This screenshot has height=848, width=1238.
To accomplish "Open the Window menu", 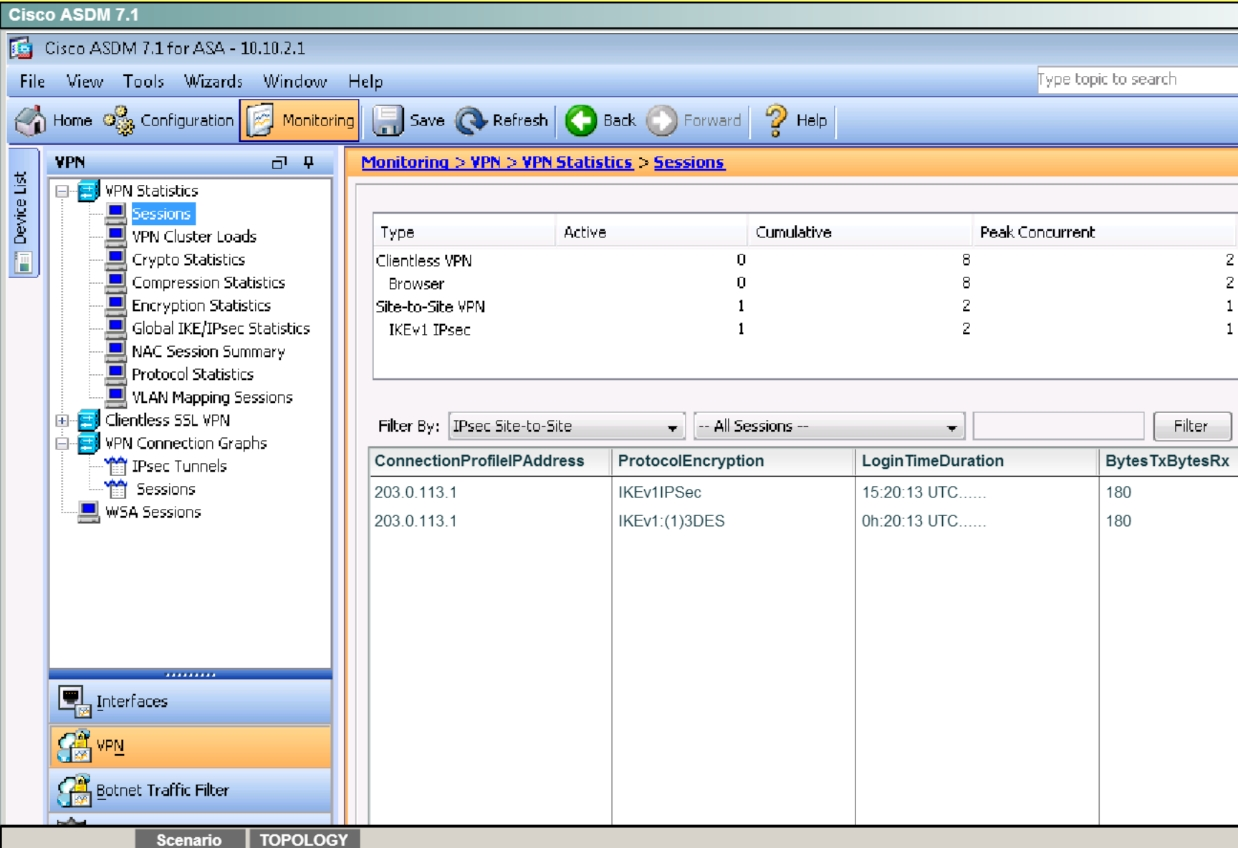I will tap(295, 82).
